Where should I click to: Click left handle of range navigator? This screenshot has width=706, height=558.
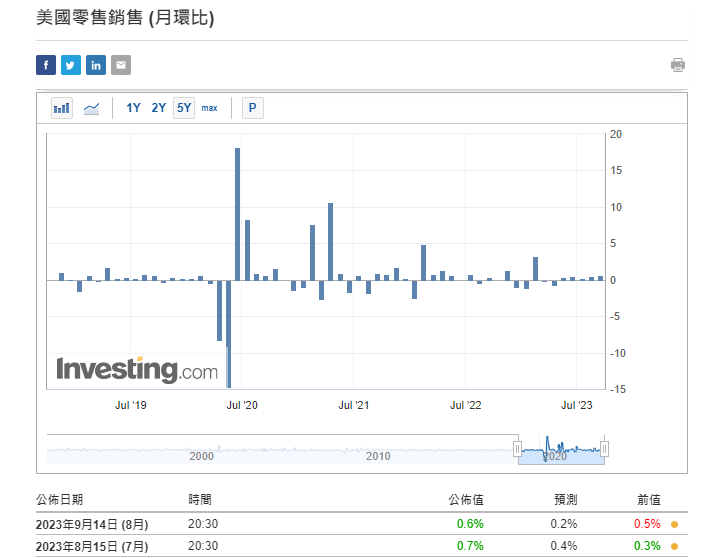pyautogui.click(x=518, y=449)
